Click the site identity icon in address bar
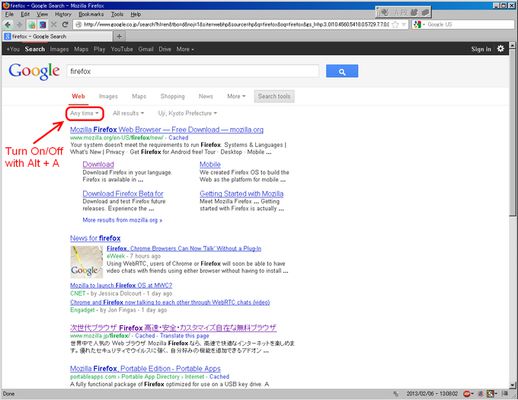This screenshot has width=518, height=400. pos(79,25)
